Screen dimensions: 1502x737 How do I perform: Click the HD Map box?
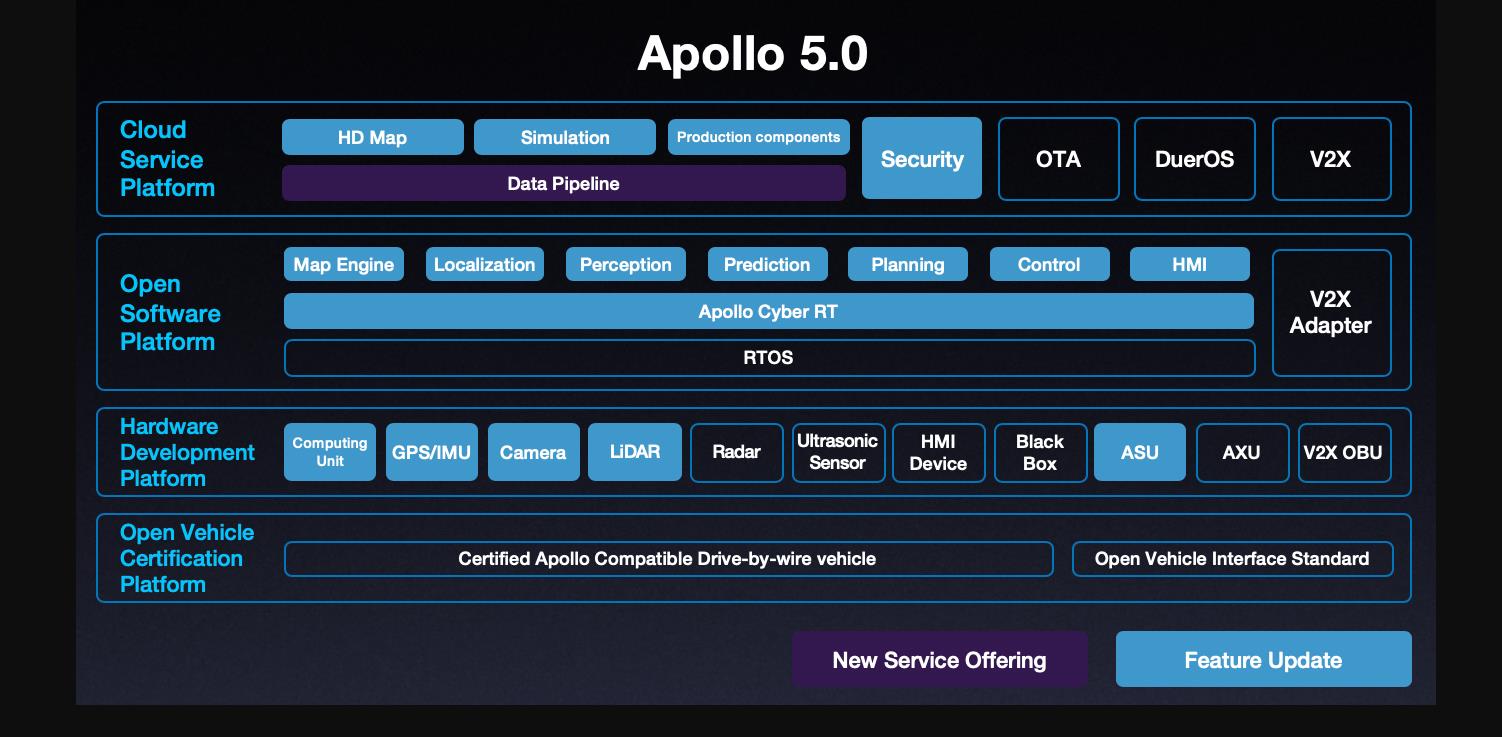[373, 138]
